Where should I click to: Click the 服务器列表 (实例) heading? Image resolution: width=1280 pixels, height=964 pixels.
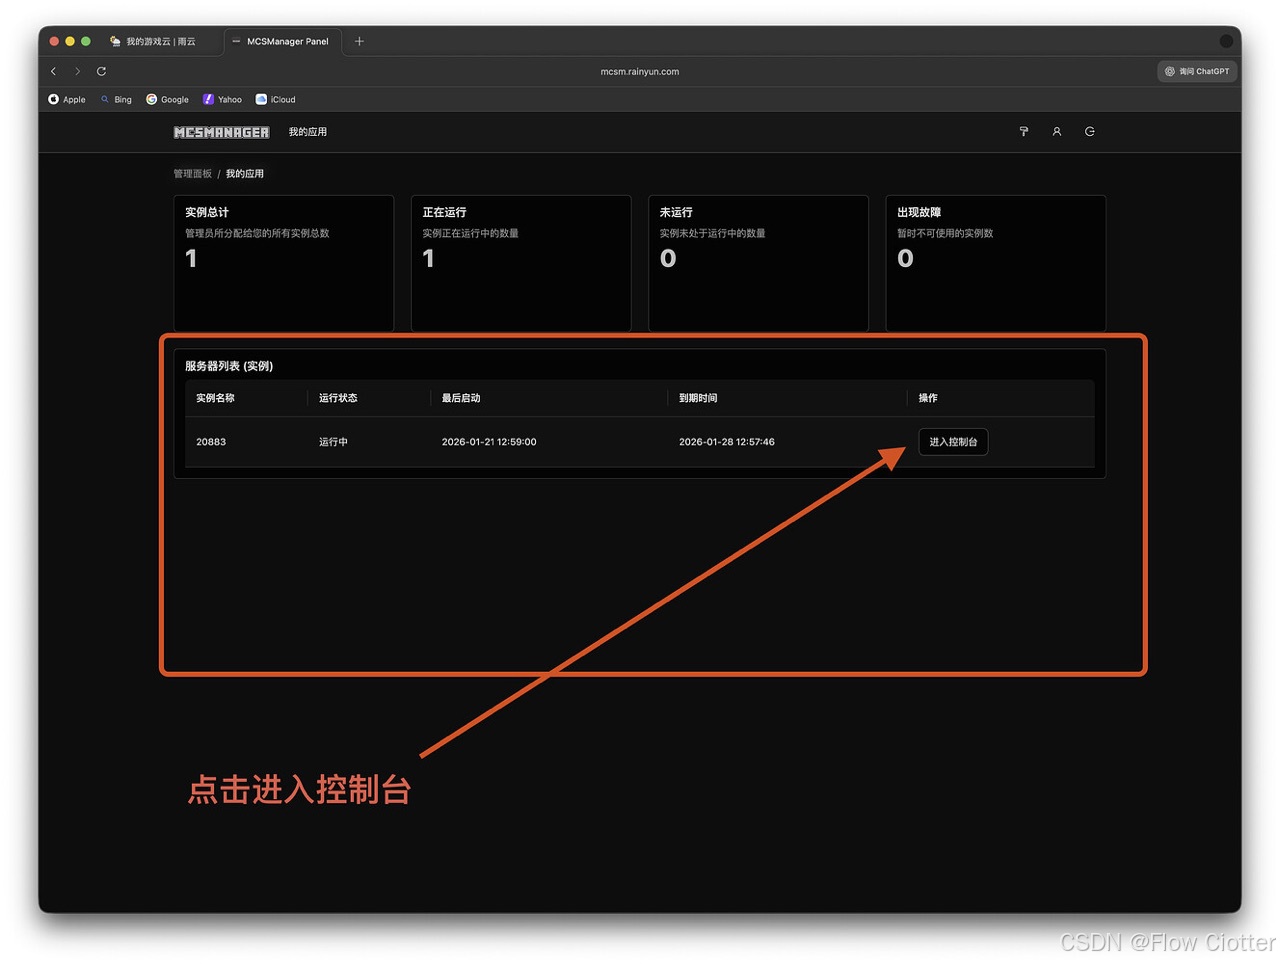(229, 366)
